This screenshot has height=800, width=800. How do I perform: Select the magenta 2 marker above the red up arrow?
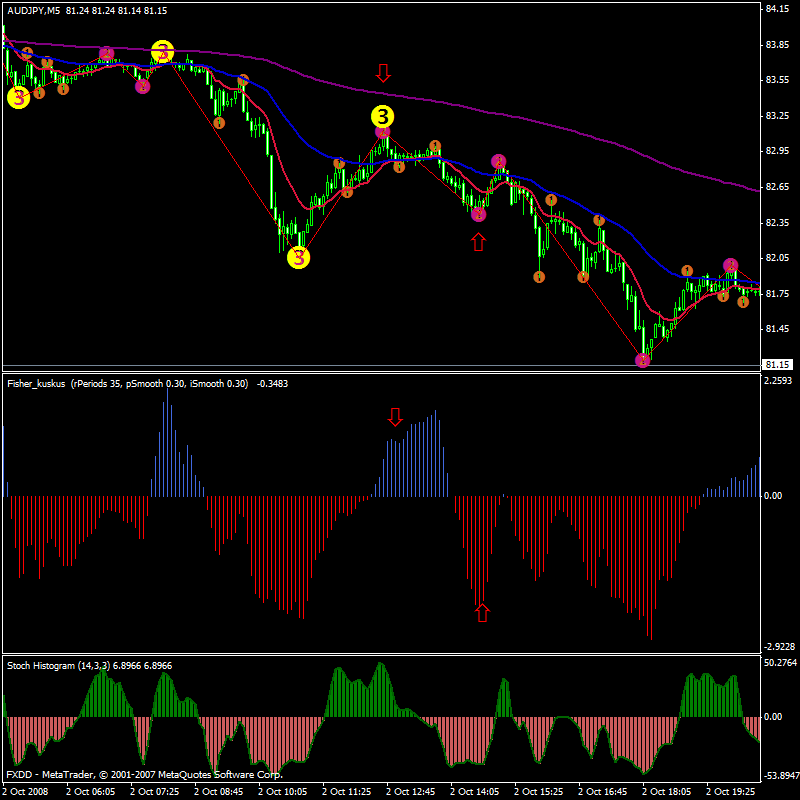[x=478, y=214]
